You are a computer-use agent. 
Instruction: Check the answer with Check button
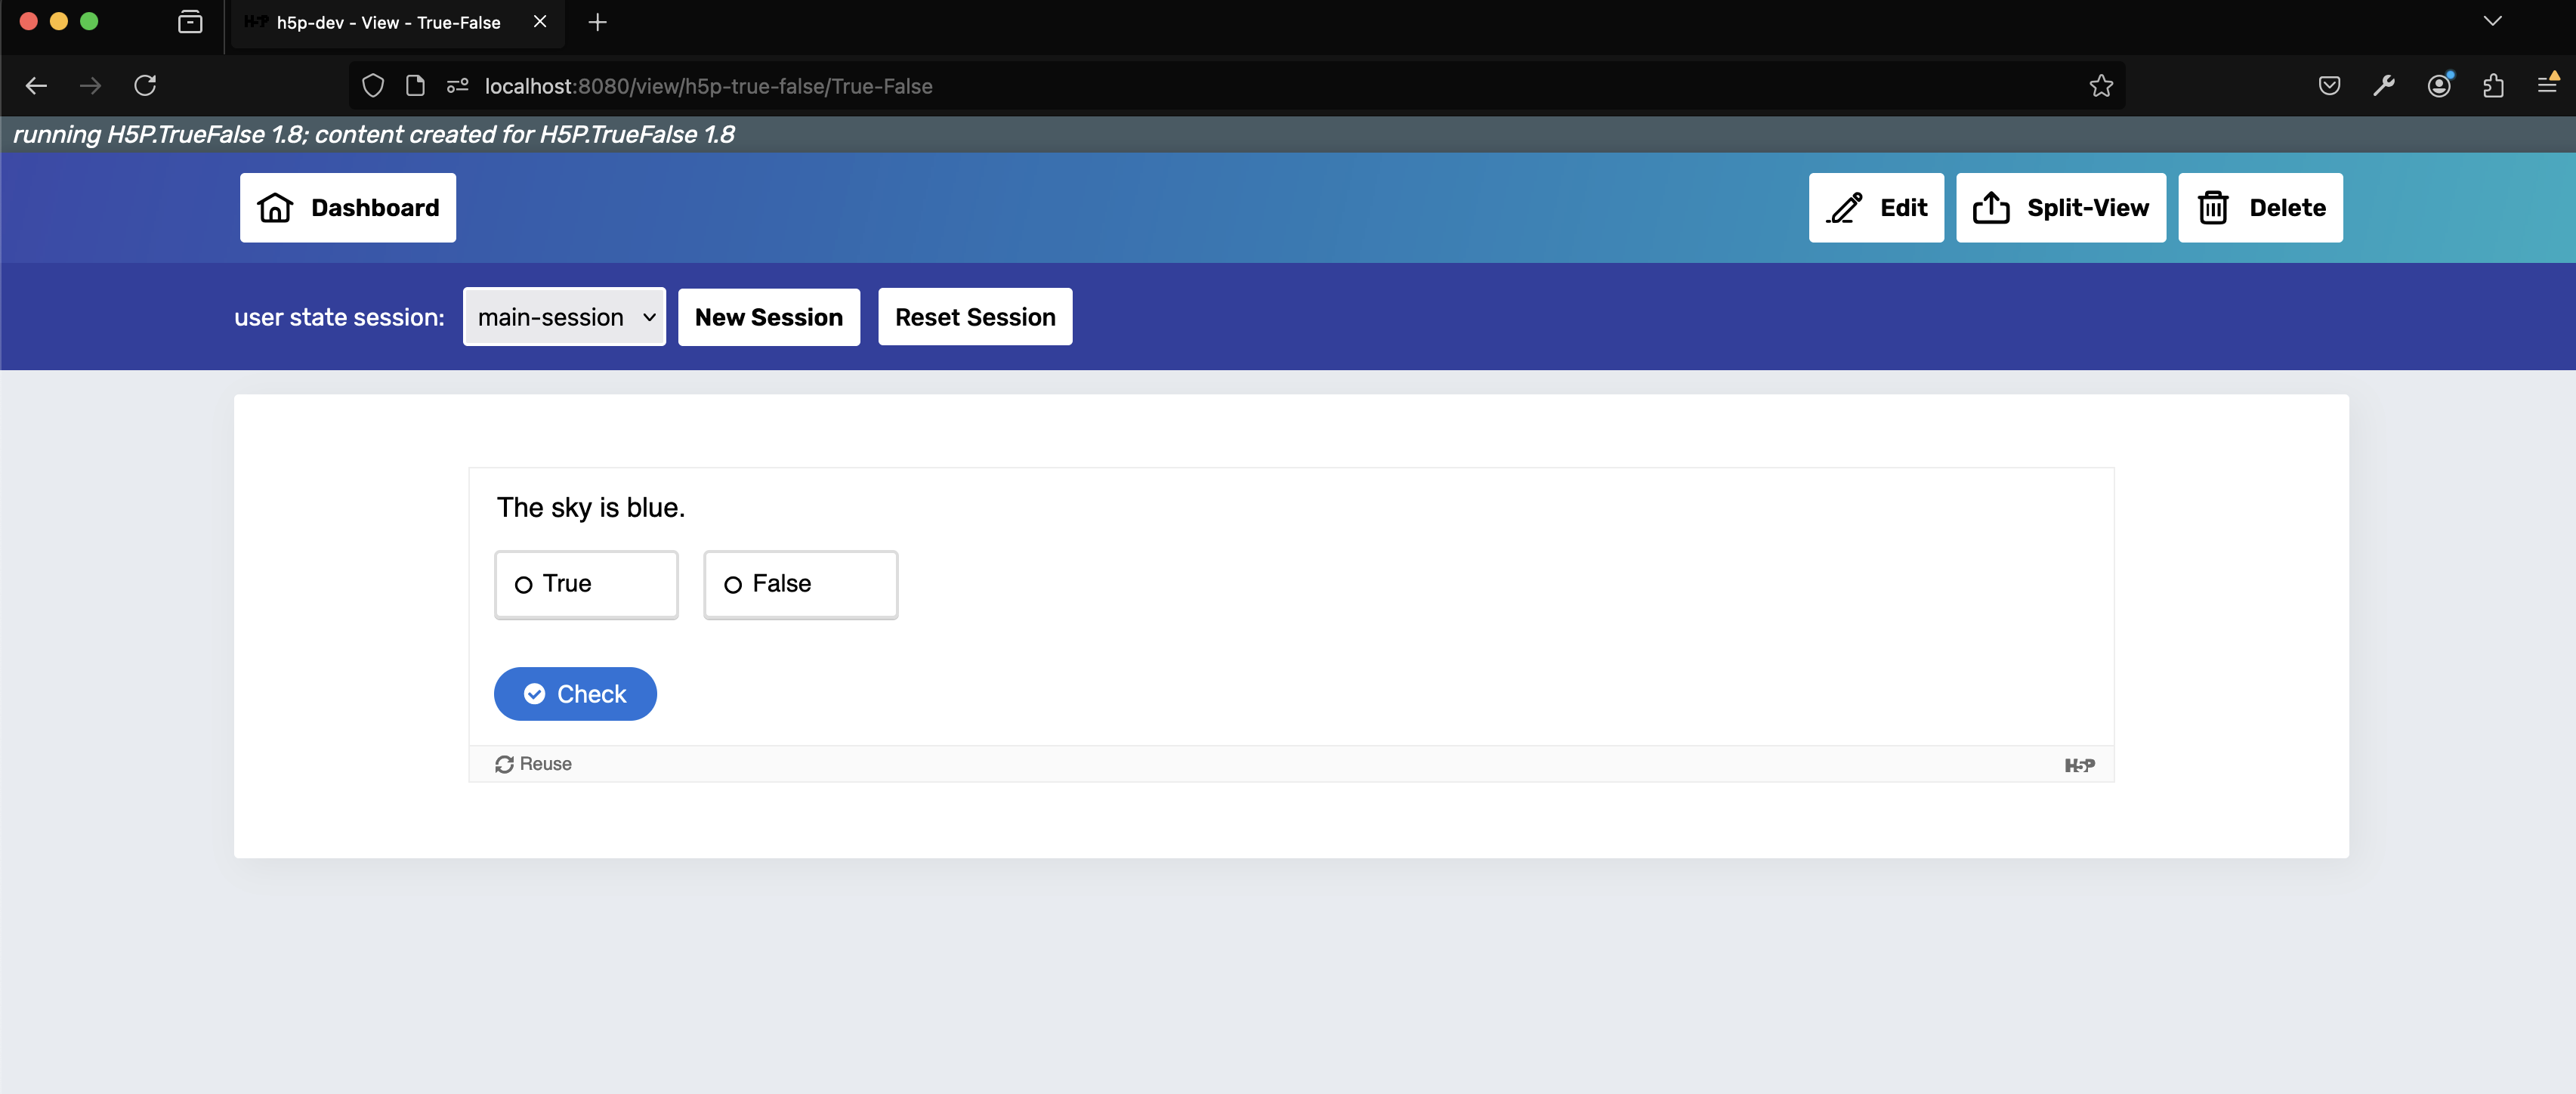click(x=575, y=693)
